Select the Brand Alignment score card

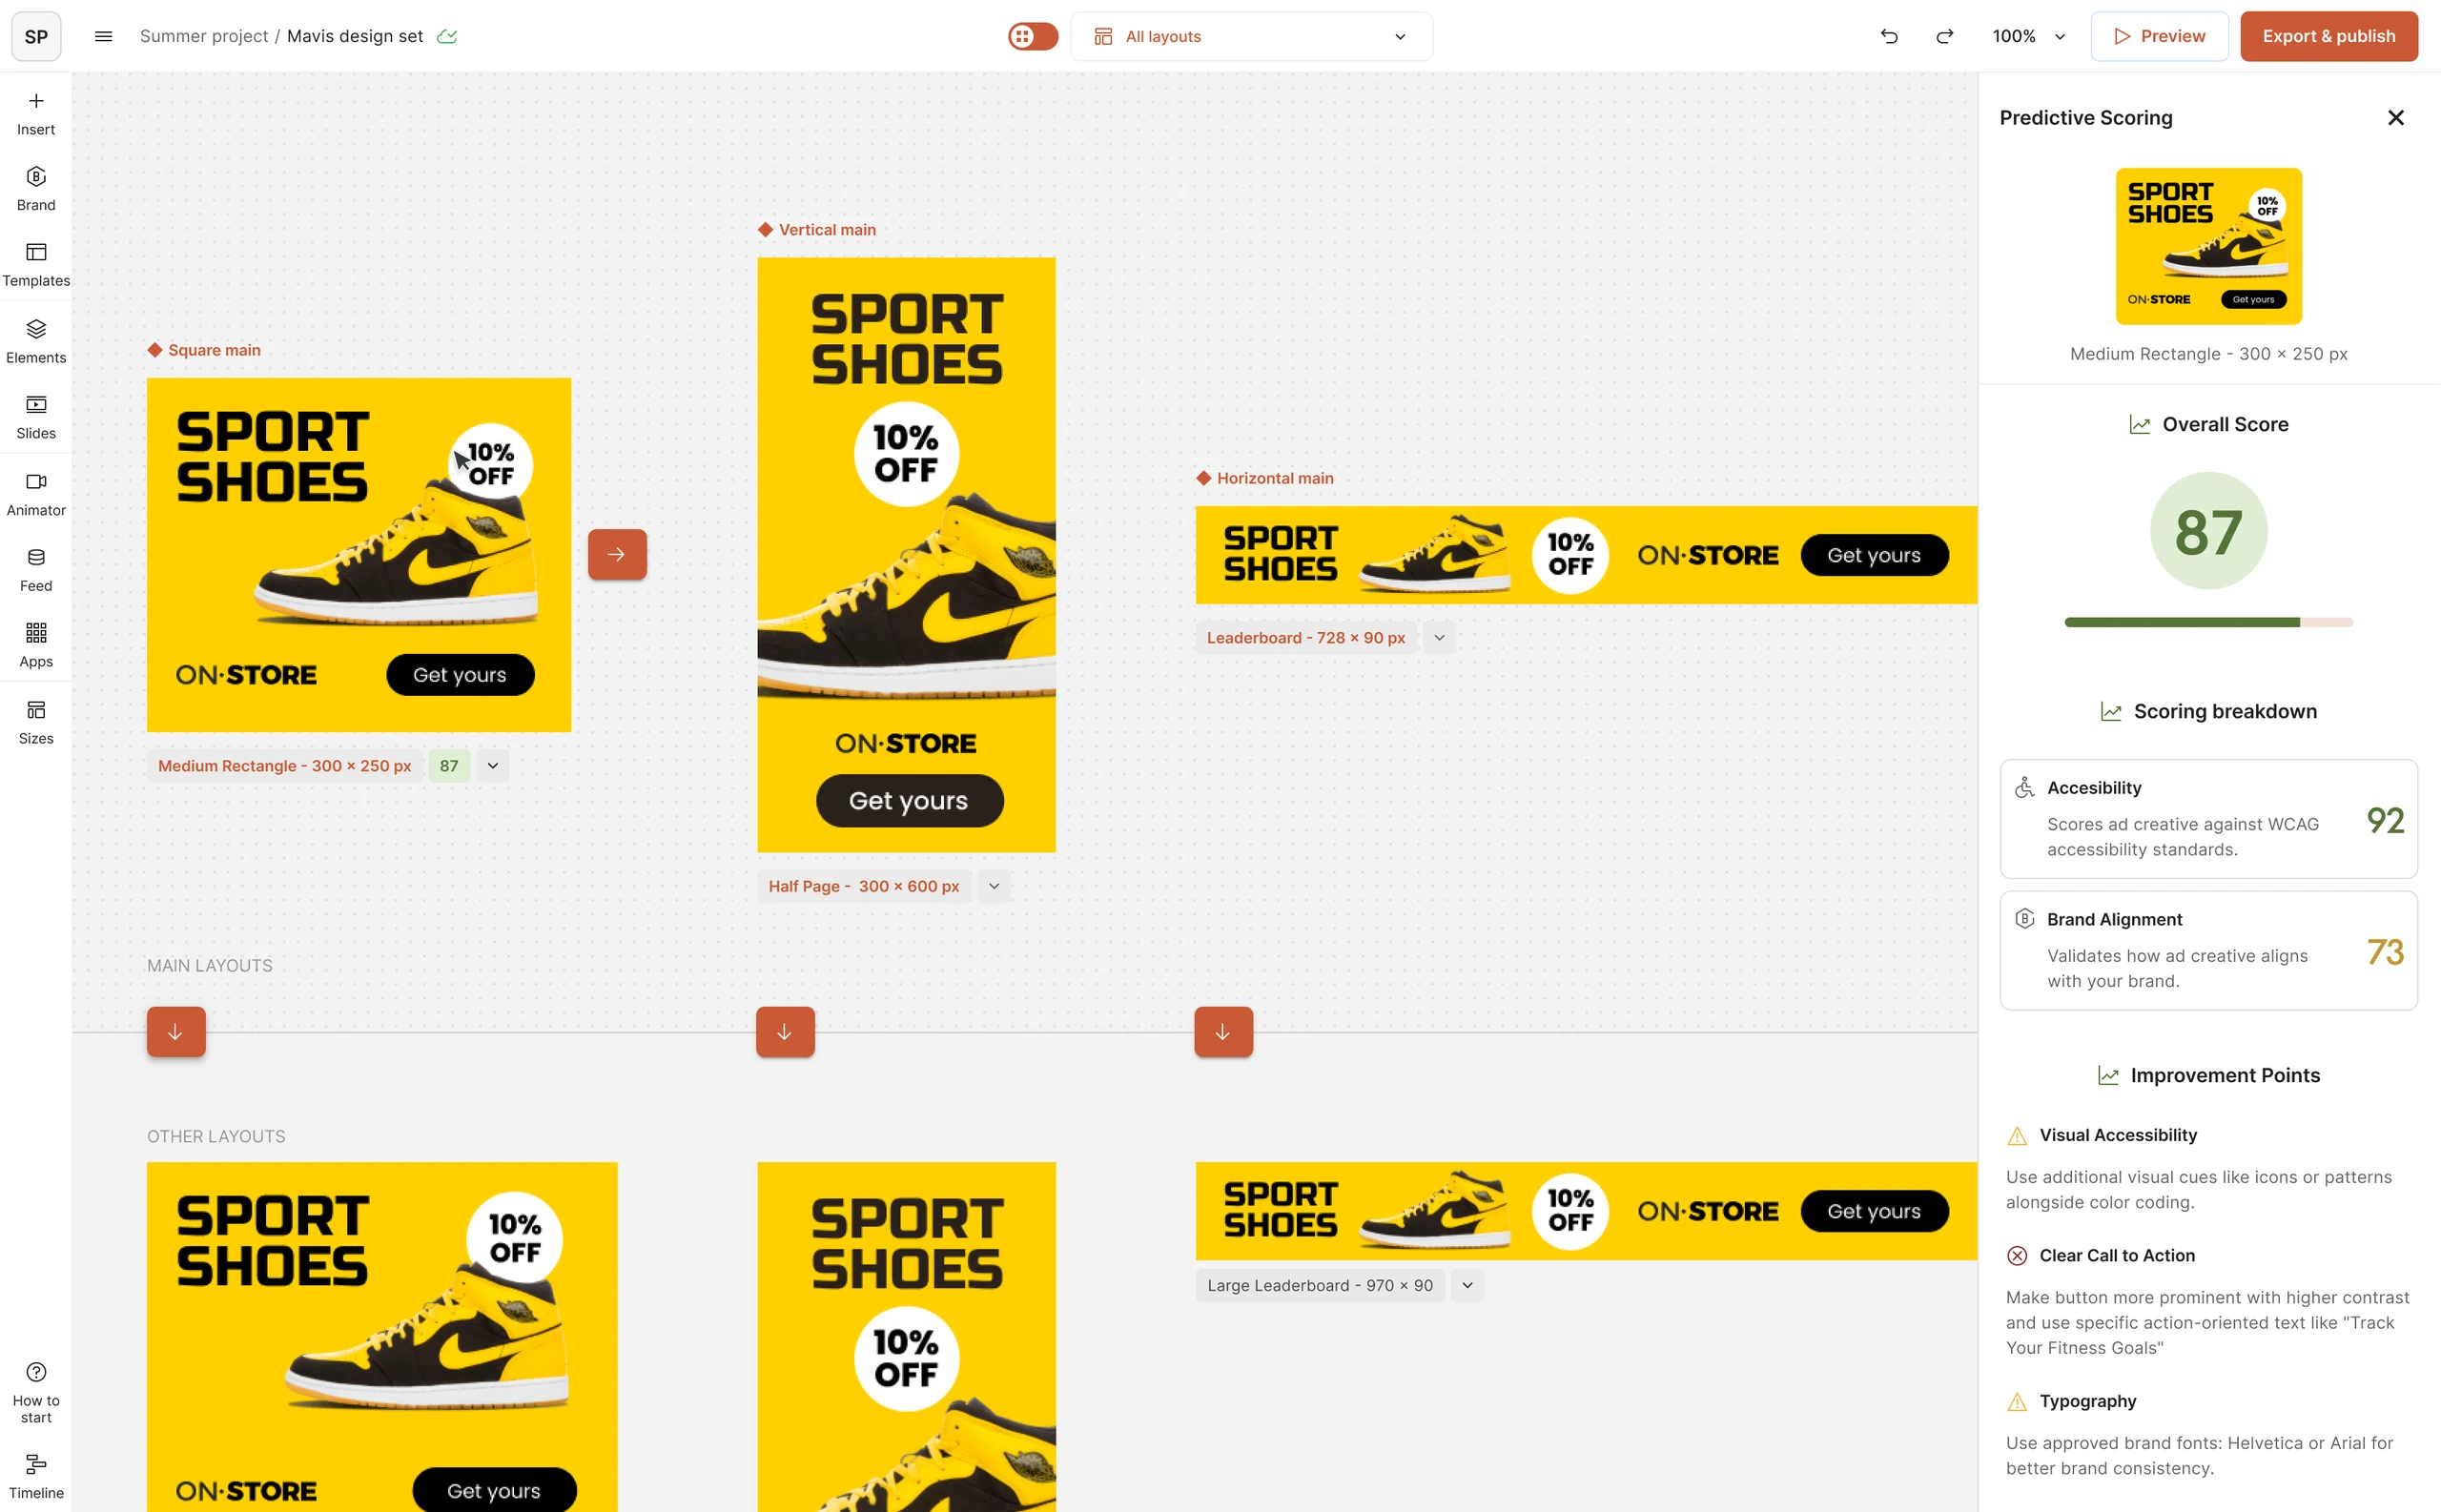(x=2208, y=950)
